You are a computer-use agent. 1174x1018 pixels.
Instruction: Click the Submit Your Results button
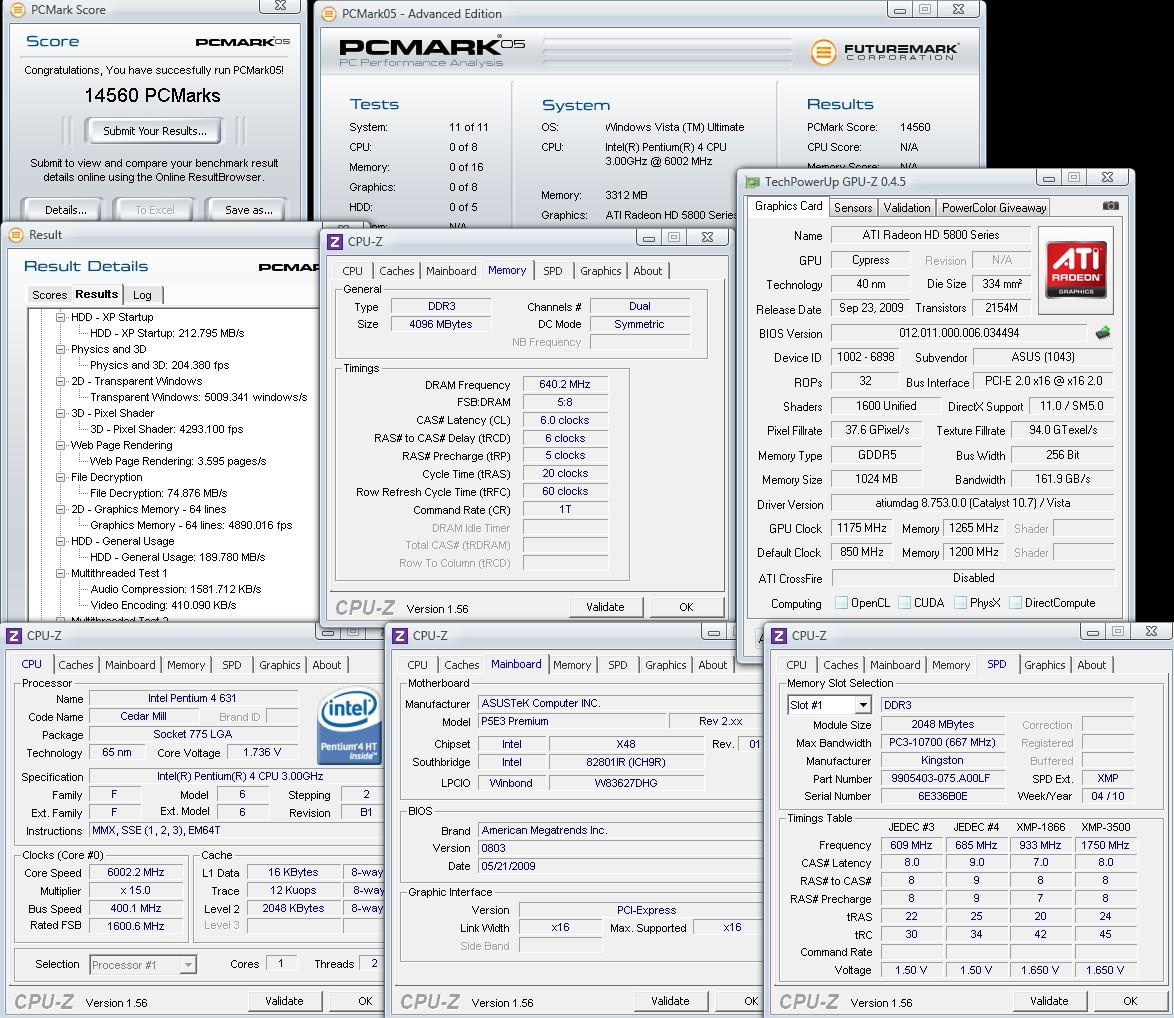tap(154, 131)
